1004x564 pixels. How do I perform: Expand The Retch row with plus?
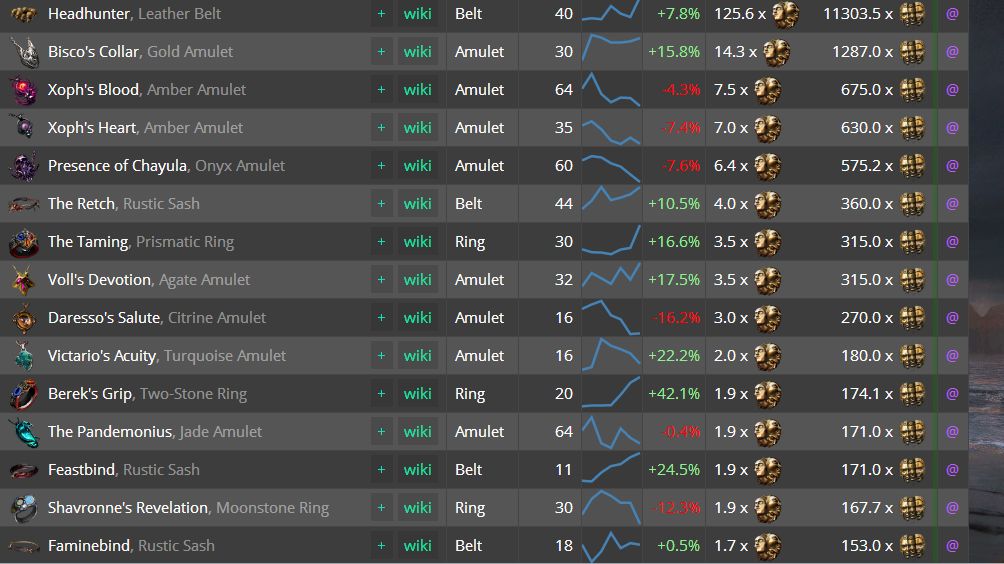(381, 204)
